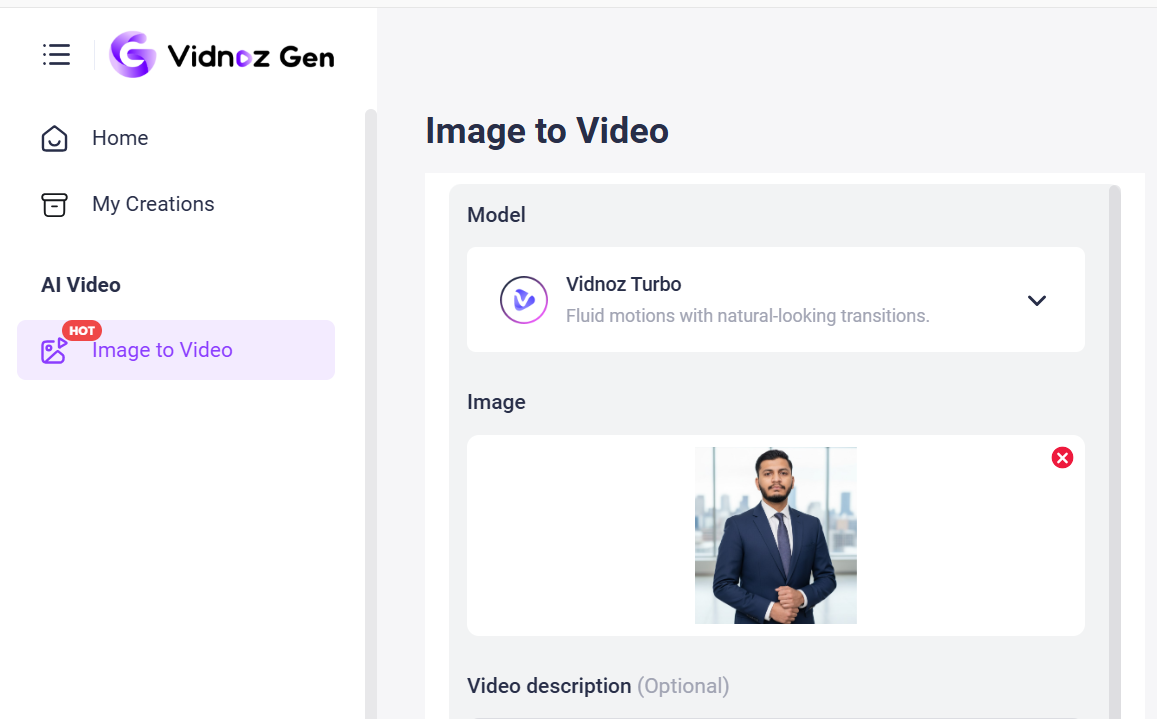This screenshot has height=719, width=1157.
Task: Go to Home from the sidebar
Action: [x=120, y=138]
